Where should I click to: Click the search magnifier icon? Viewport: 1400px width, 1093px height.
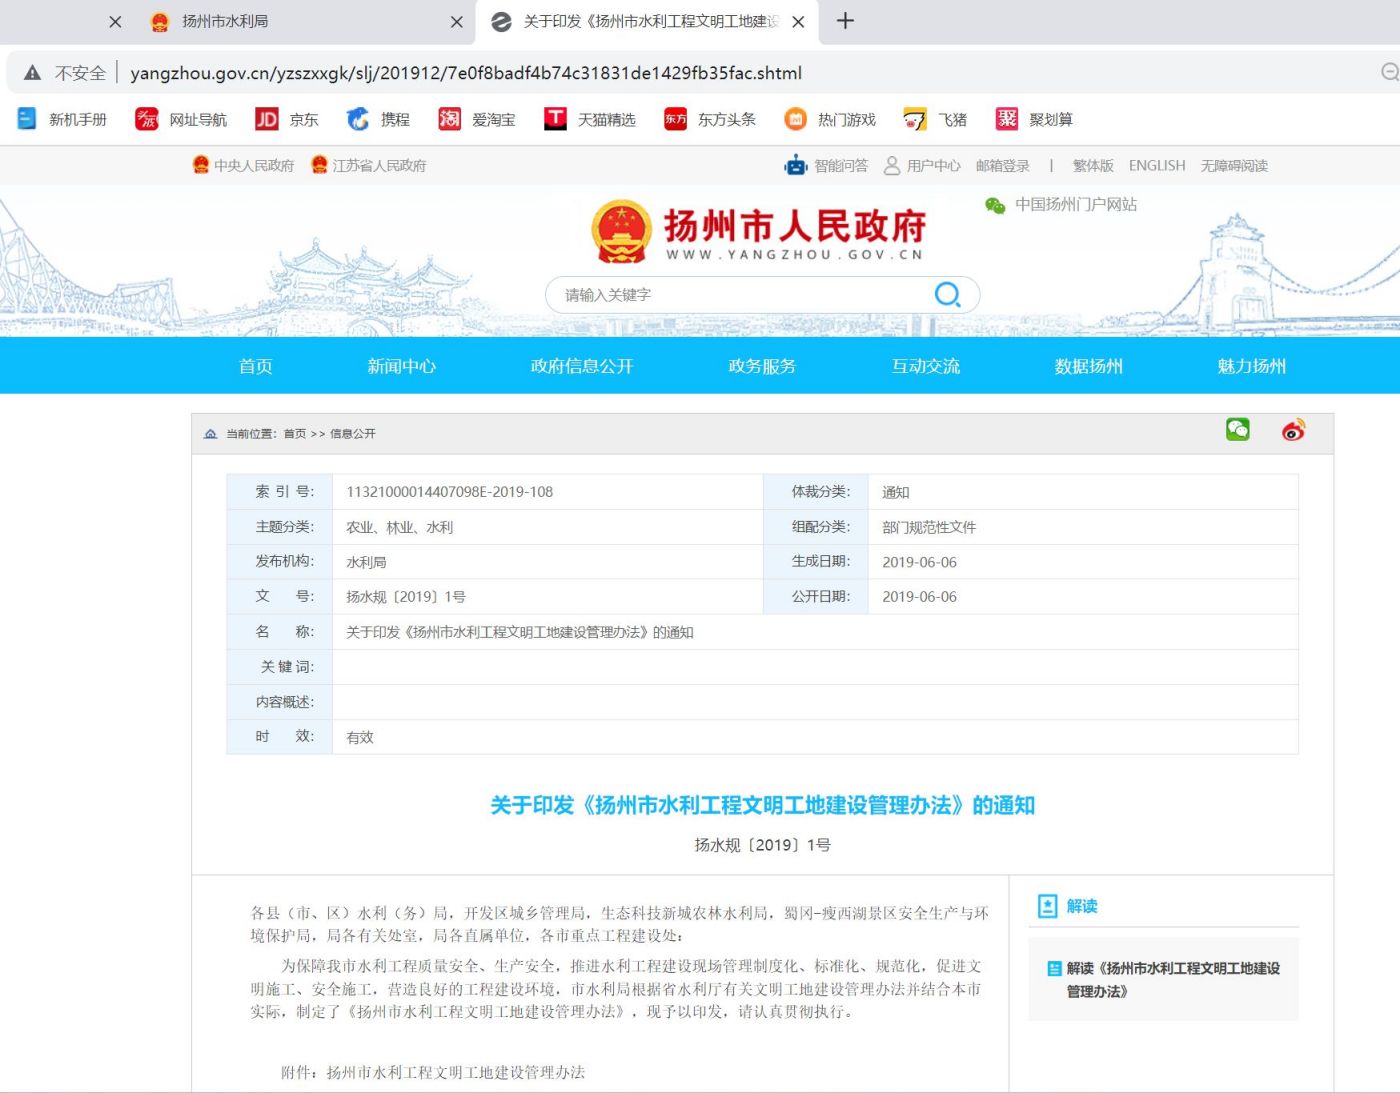947,294
